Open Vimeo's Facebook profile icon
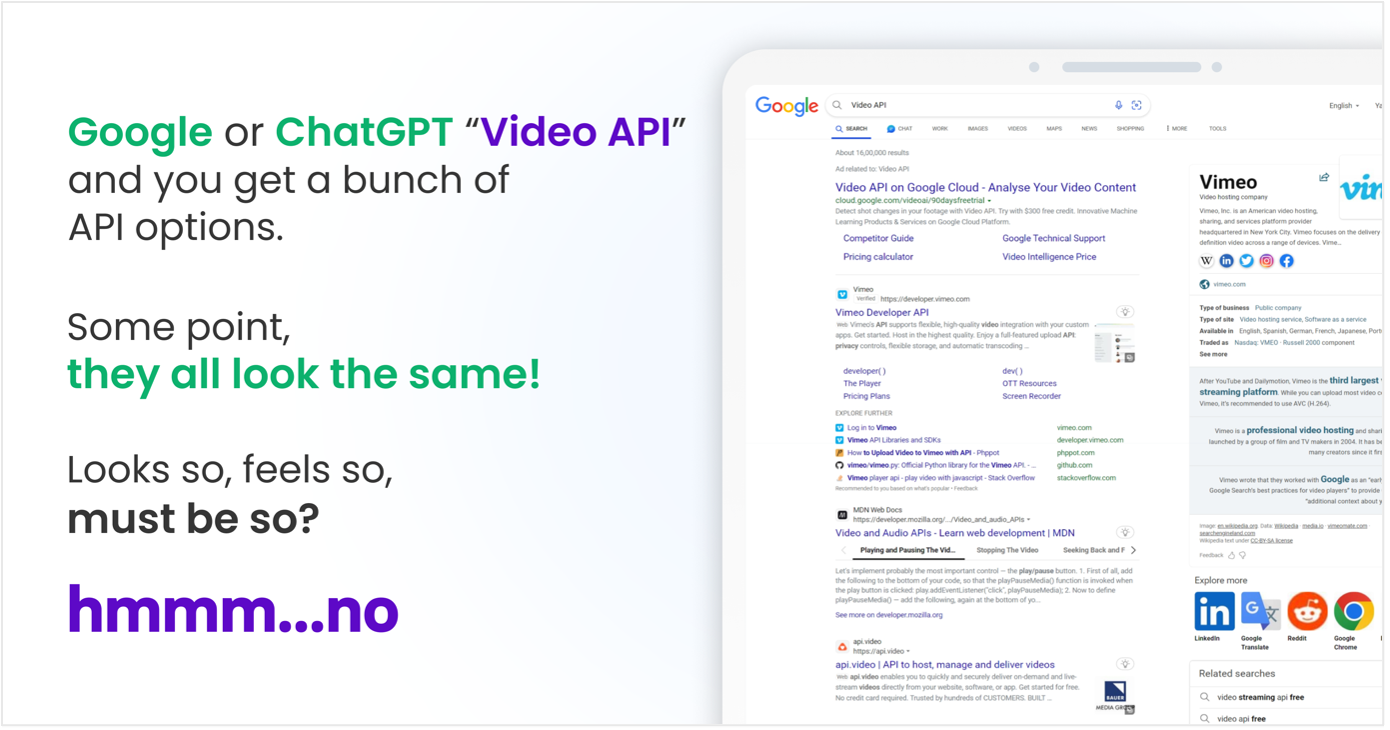Viewport: 1390px width, 730px height. click(1286, 261)
